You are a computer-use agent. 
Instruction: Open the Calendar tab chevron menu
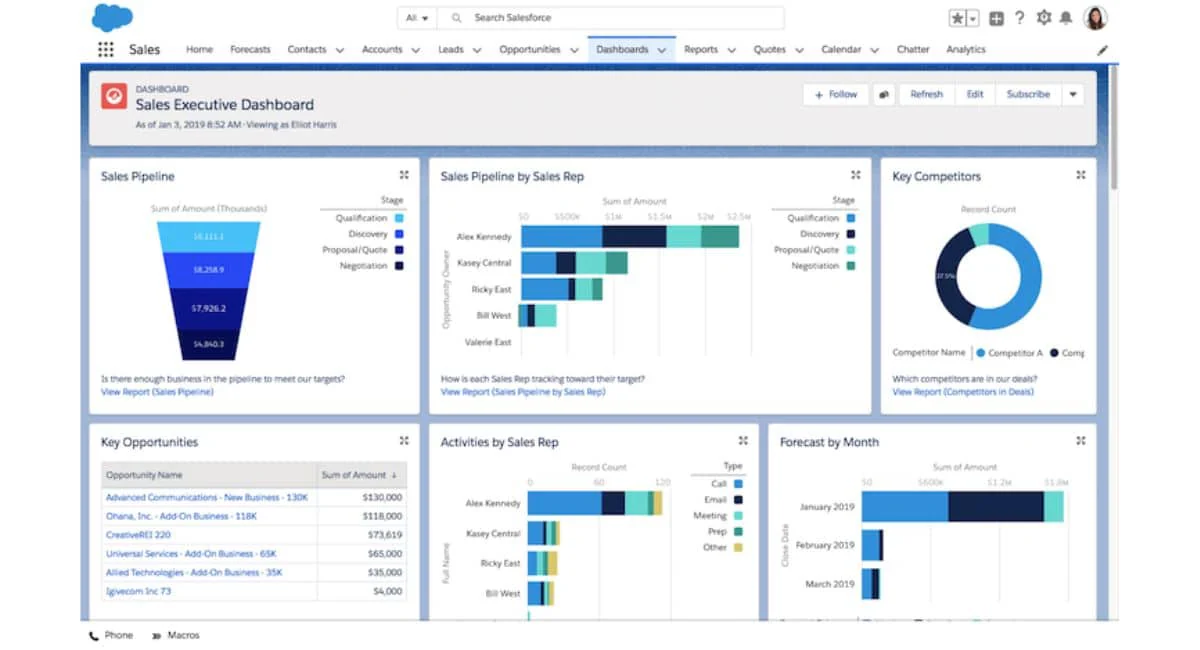[x=874, y=50]
